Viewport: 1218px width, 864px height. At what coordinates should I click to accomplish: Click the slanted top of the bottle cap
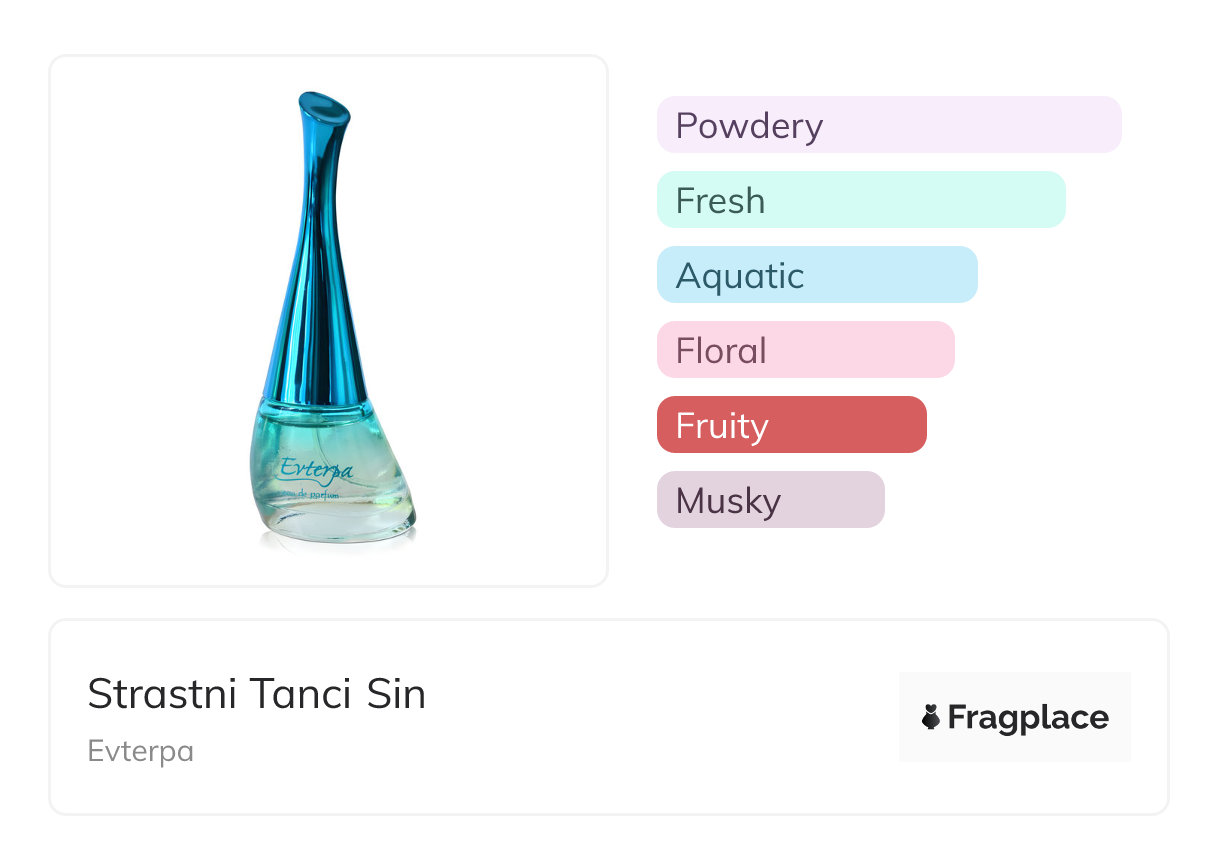click(x=324, y=105)
